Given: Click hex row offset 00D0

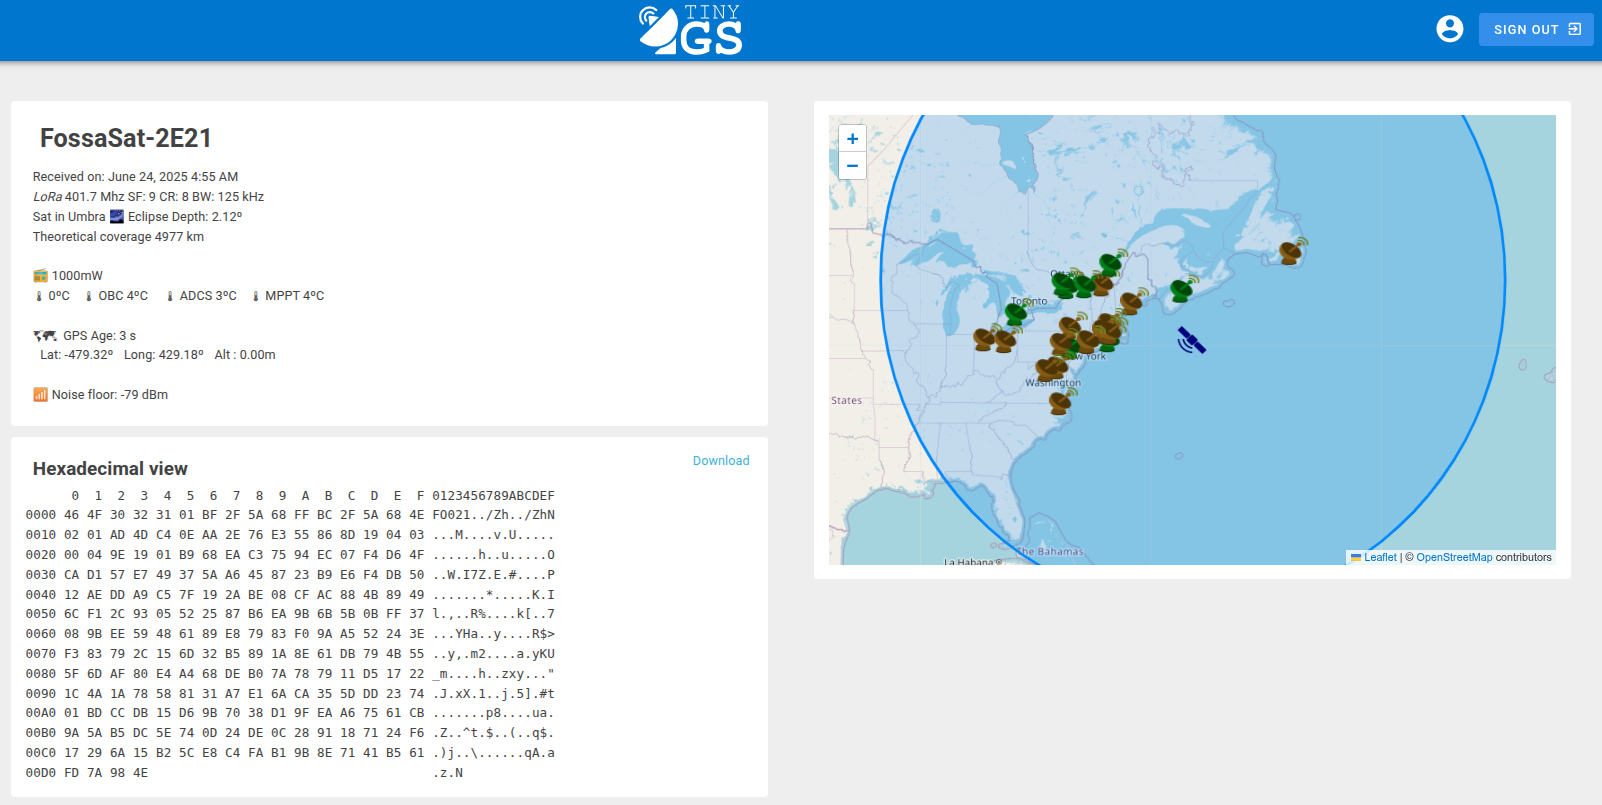Looking at the screenshot, I should click(x=41, y=773).
